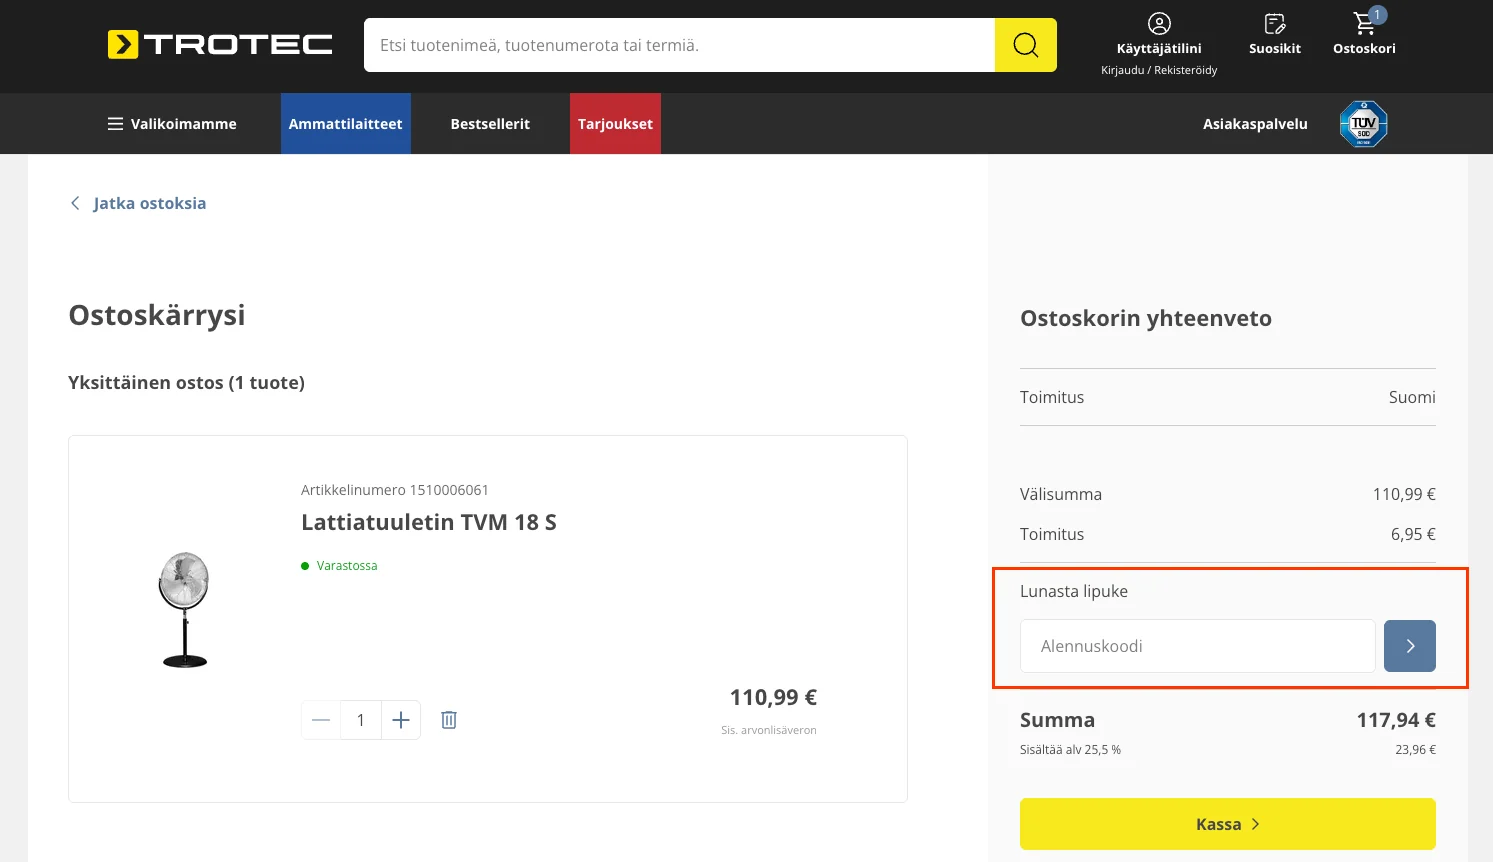Click the Välisumma subtotal label

pyautogui.click(x=1061, y=494)
